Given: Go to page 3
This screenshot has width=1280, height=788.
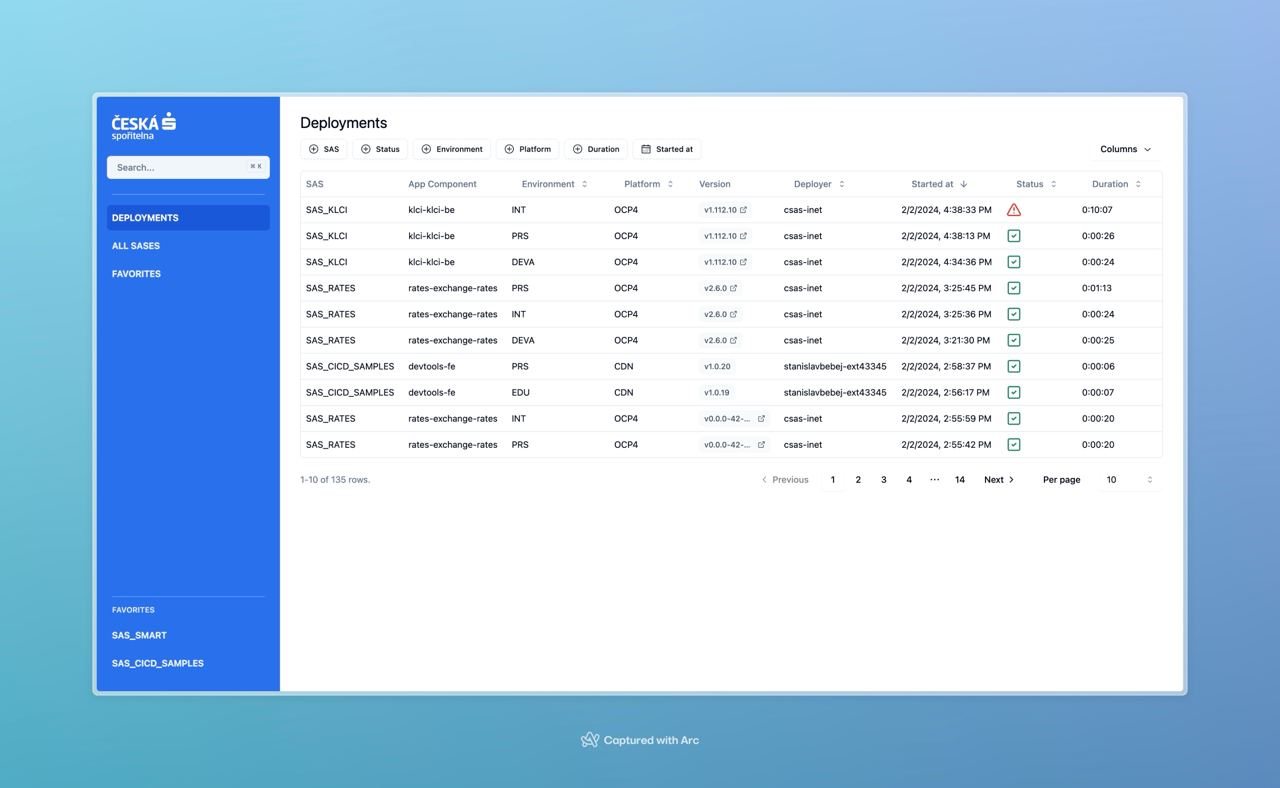Looking at the screenshot, I should (883, 480).
